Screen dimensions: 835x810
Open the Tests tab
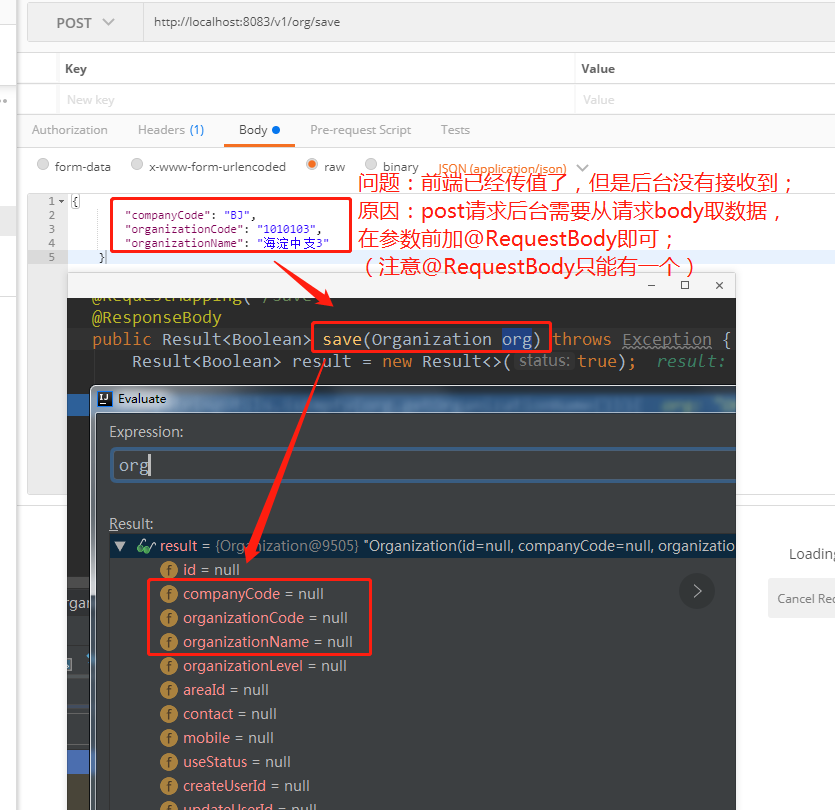tap(455, 130)
